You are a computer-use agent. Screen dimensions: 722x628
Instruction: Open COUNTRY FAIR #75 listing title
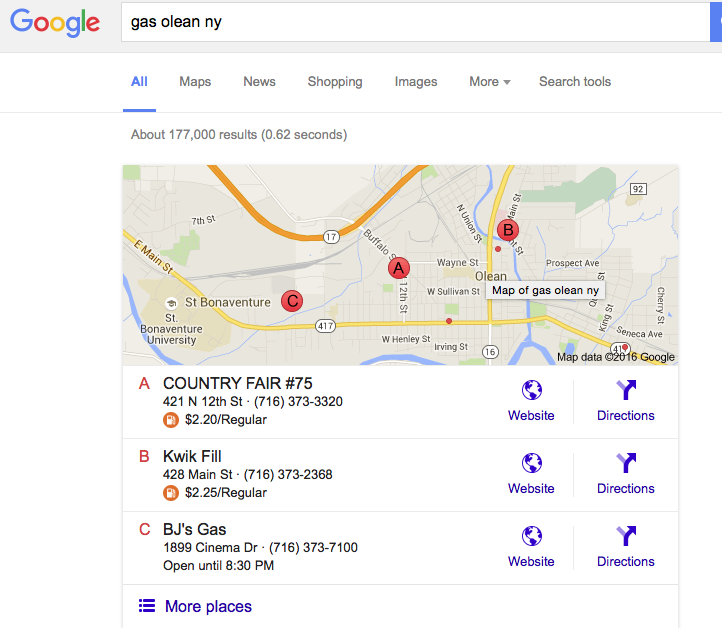tap(238, 383)
